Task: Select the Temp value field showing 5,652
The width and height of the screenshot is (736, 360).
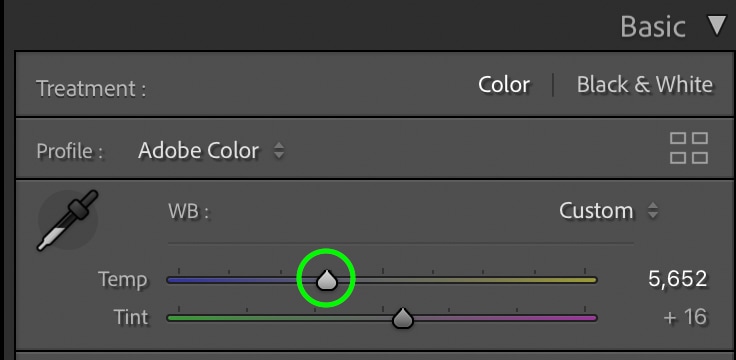Action: (677, 279)
